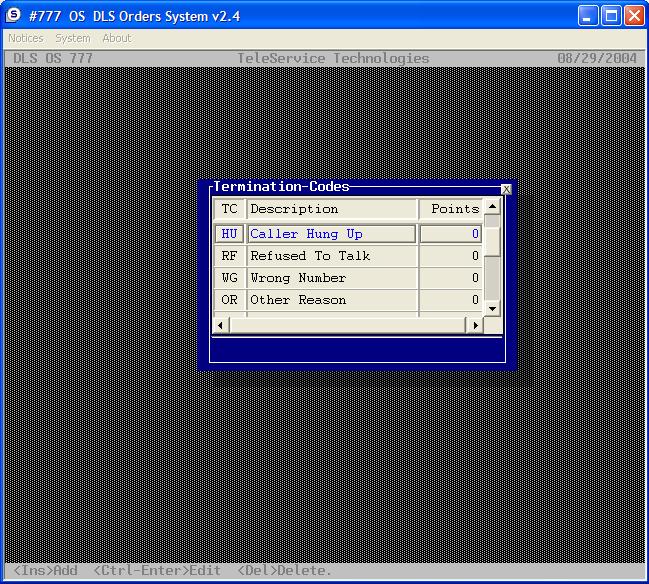Screen dimensions: 649x584
Task: Select the OR code cell
Action: coord(229,300)
